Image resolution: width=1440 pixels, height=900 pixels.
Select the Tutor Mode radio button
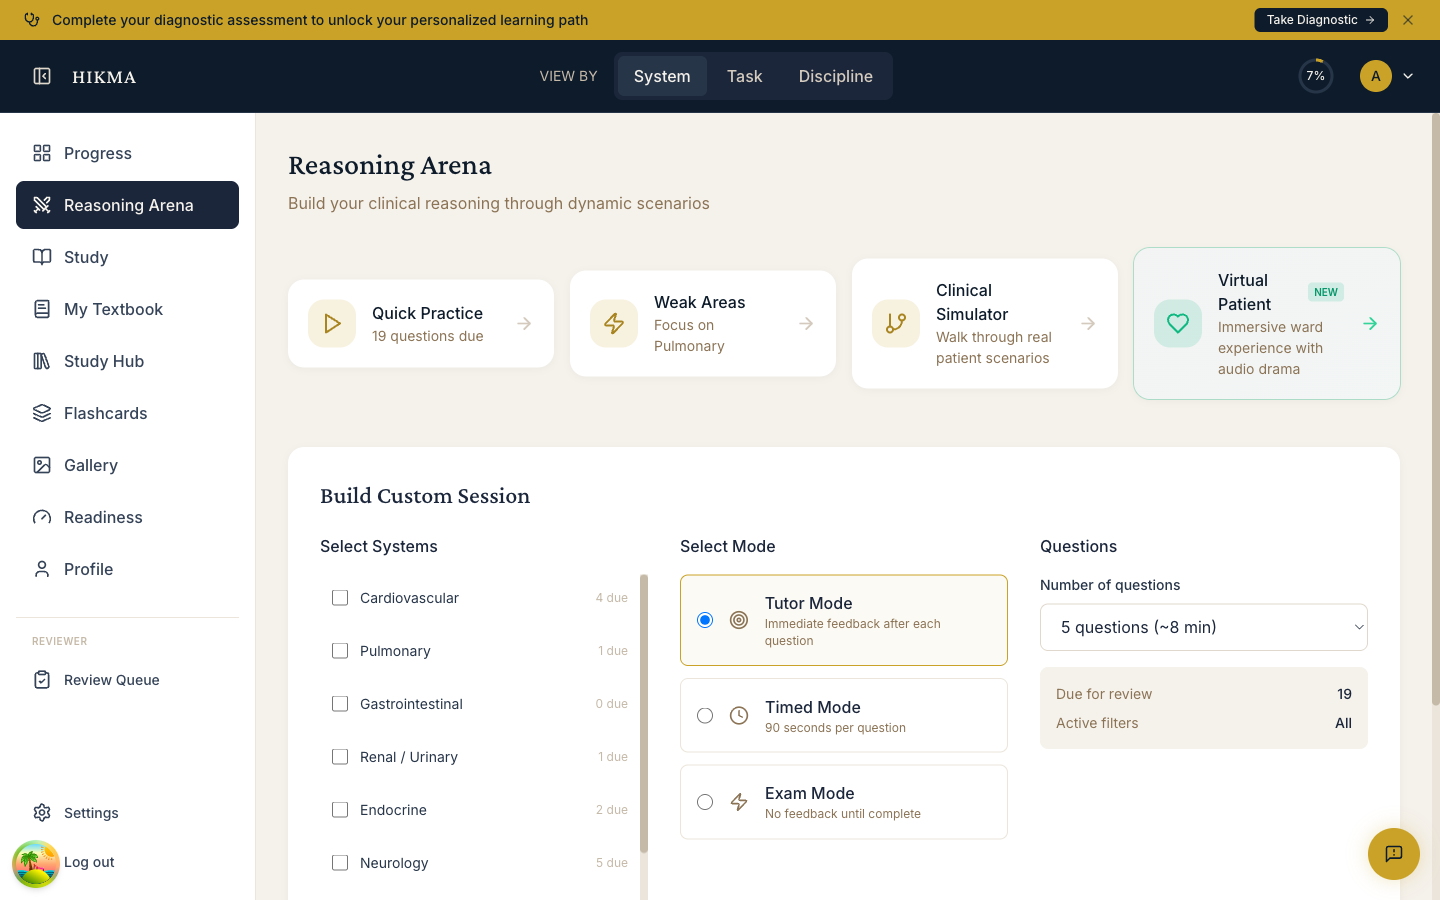click(705, 620)
